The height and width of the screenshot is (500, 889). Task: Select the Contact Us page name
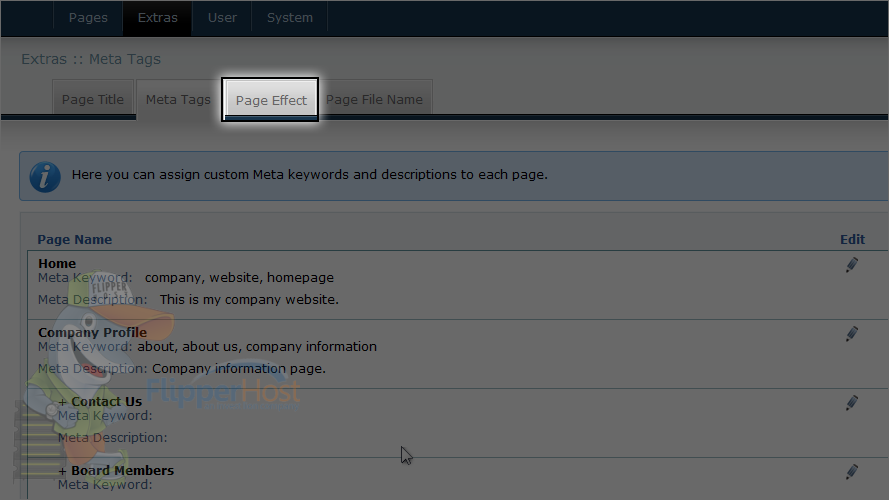[x=107, y=401]
